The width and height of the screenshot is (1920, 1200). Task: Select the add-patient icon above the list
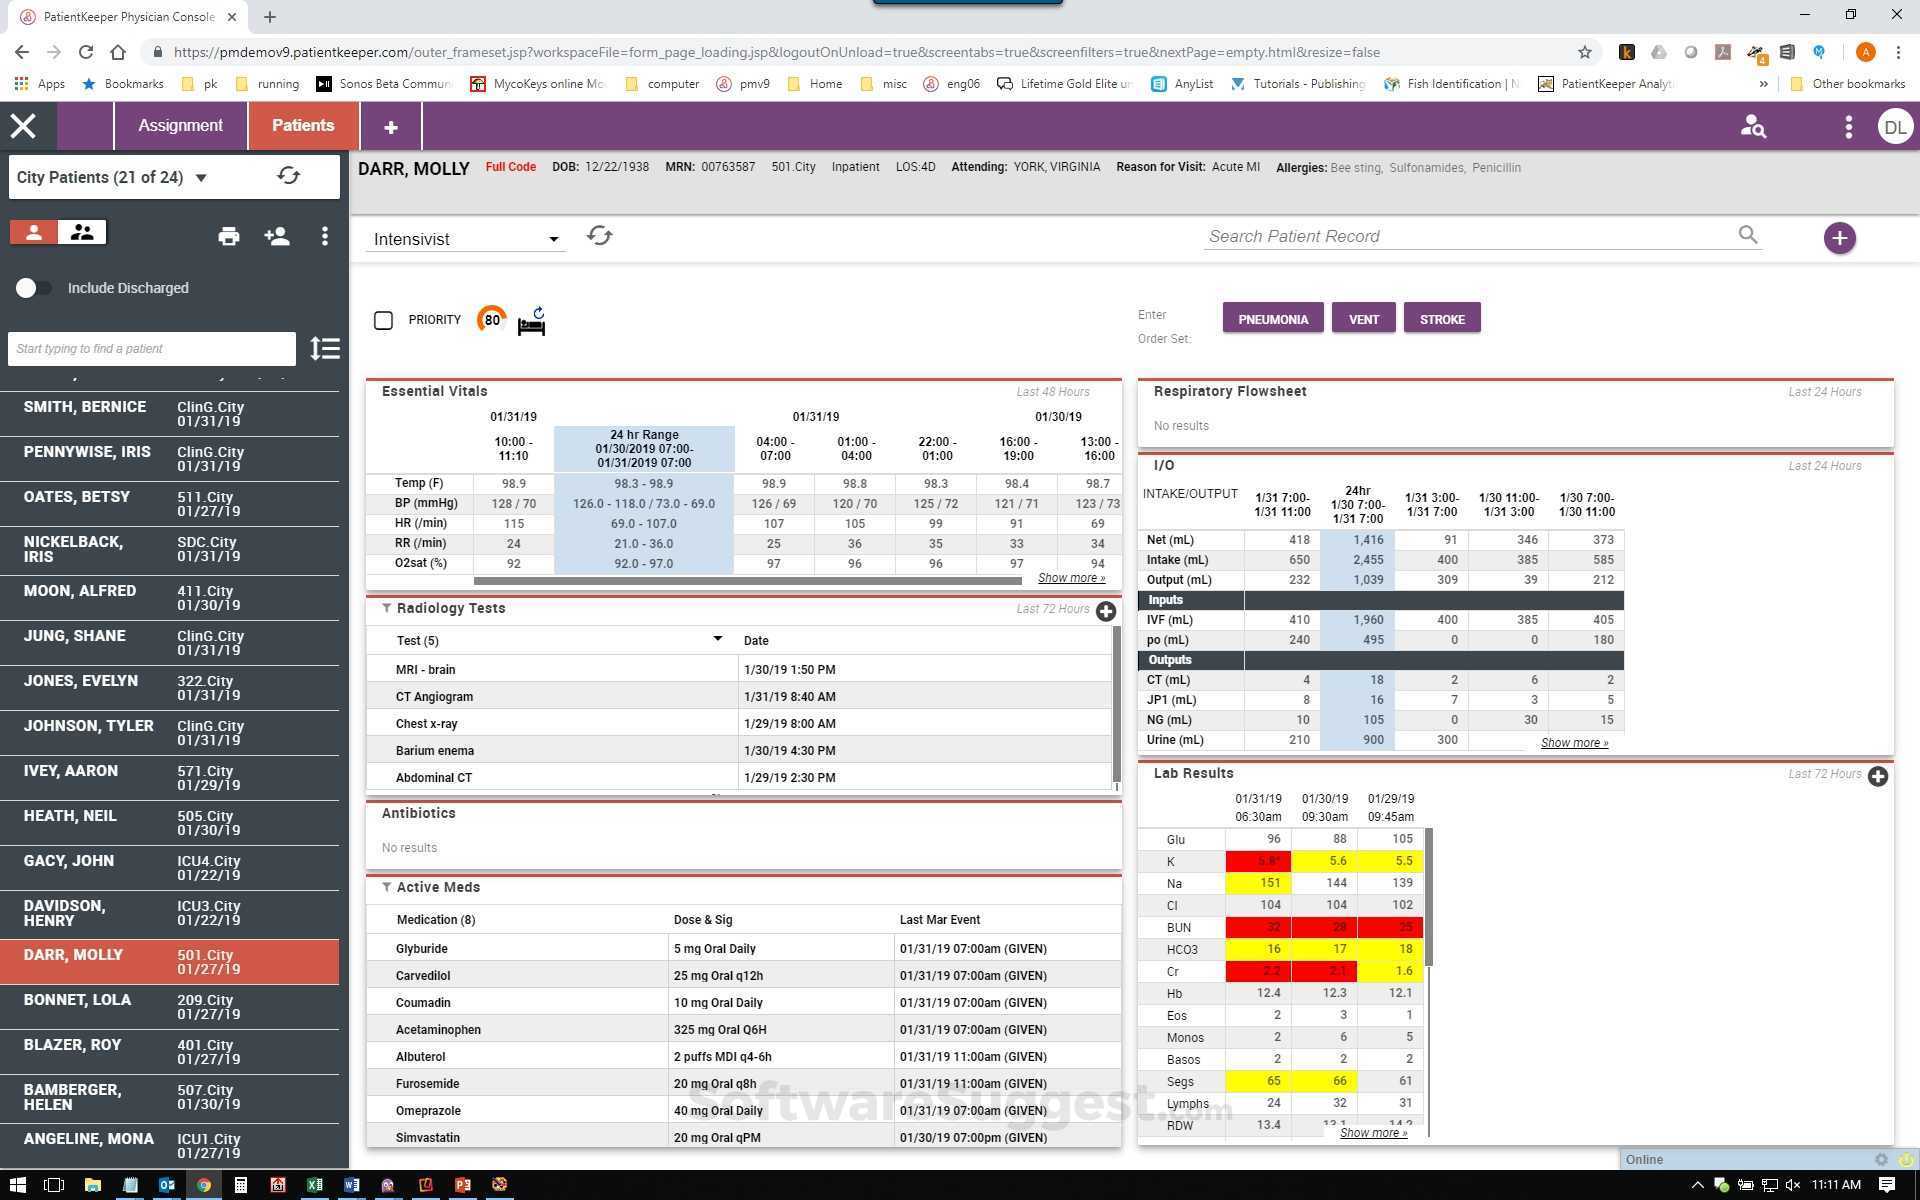click(x=277, y=236)
